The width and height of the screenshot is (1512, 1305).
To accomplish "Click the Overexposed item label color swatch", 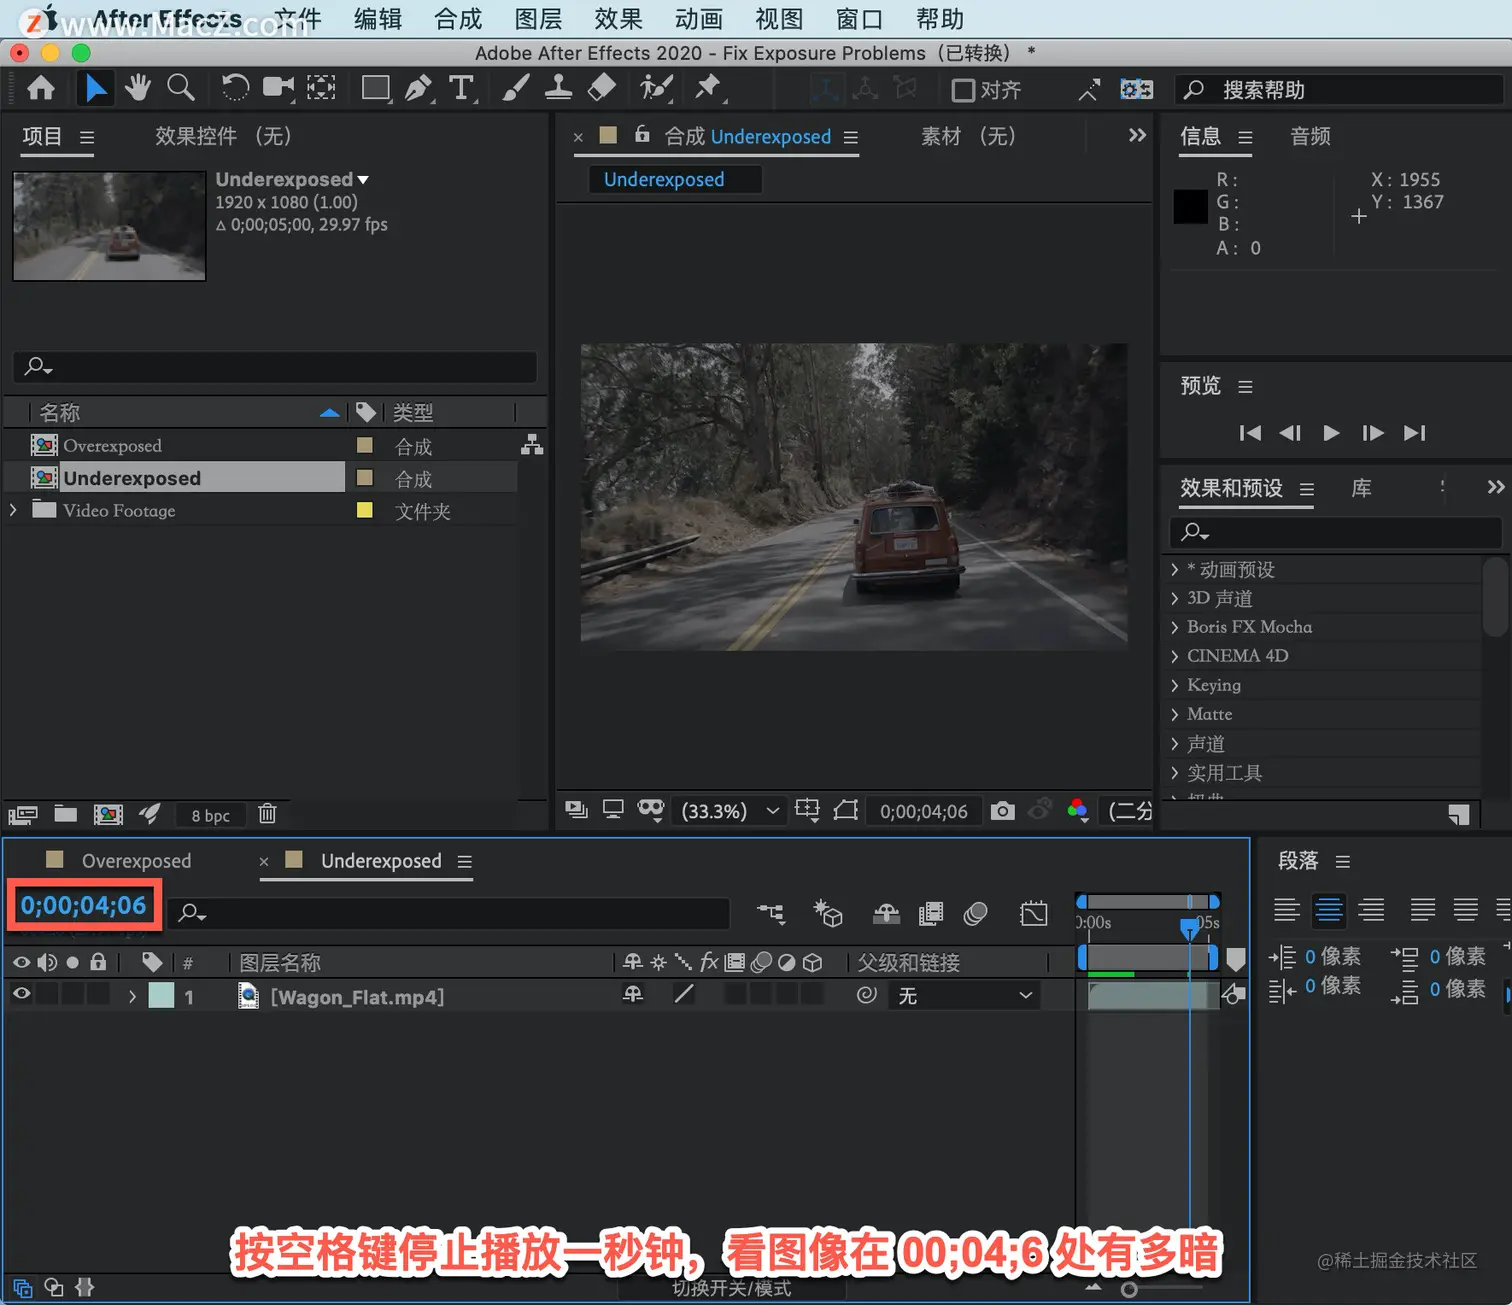I will 365,445.
